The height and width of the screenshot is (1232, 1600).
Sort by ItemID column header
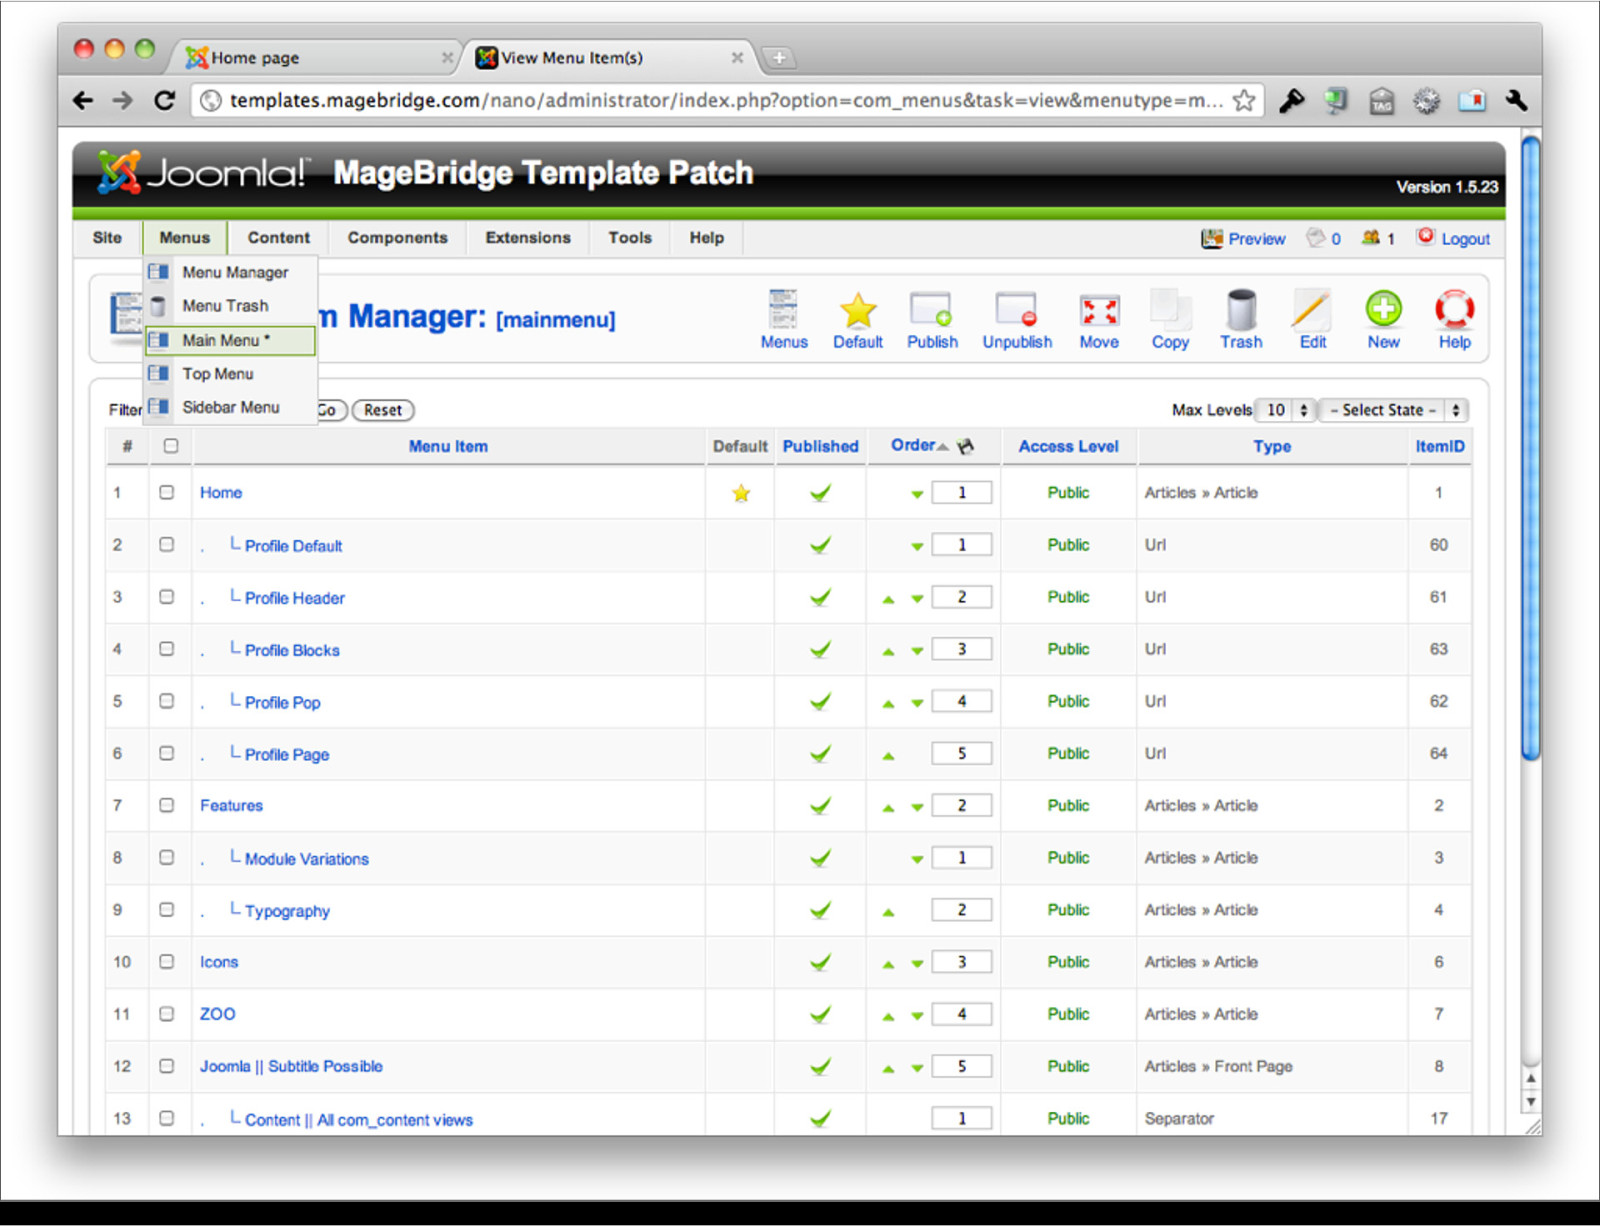(x=1440, y=446)
